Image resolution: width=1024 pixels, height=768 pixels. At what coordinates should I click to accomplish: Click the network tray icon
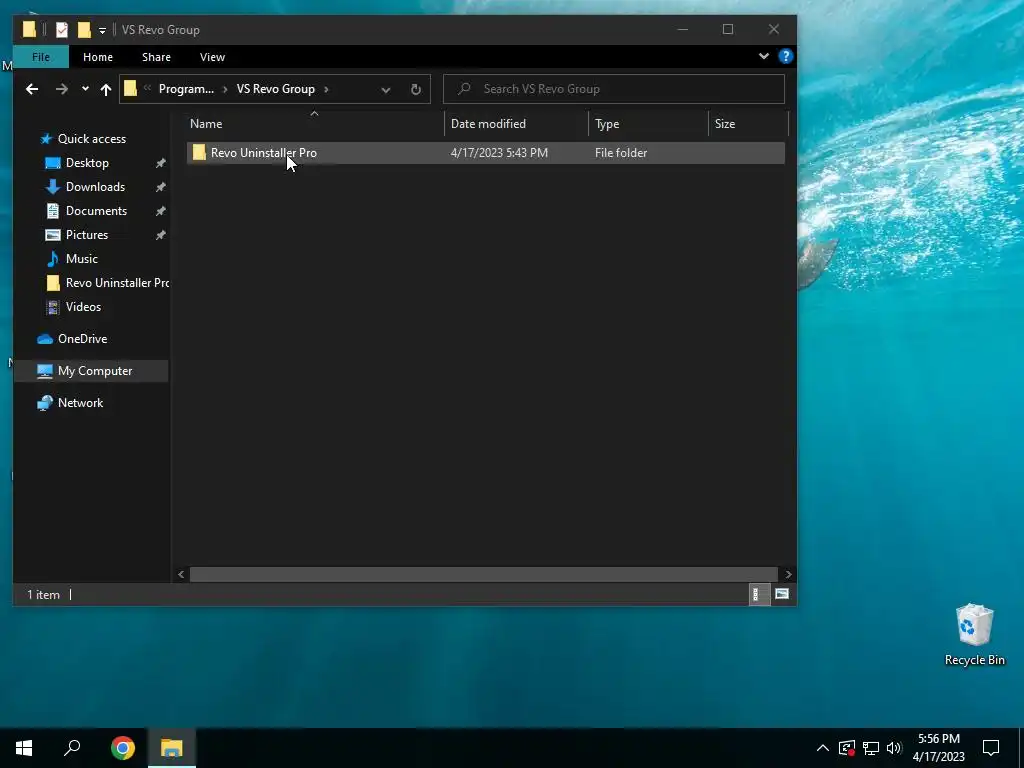871,748
